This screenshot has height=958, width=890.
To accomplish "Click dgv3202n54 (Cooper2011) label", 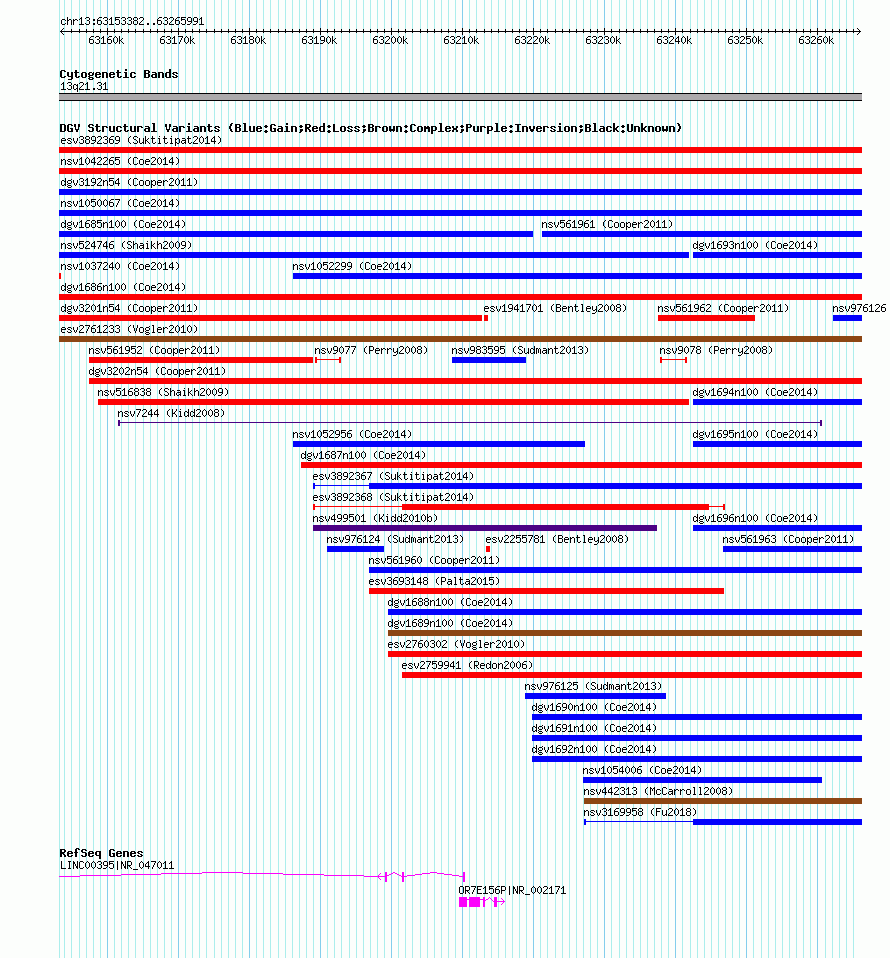I will (157, 371).
